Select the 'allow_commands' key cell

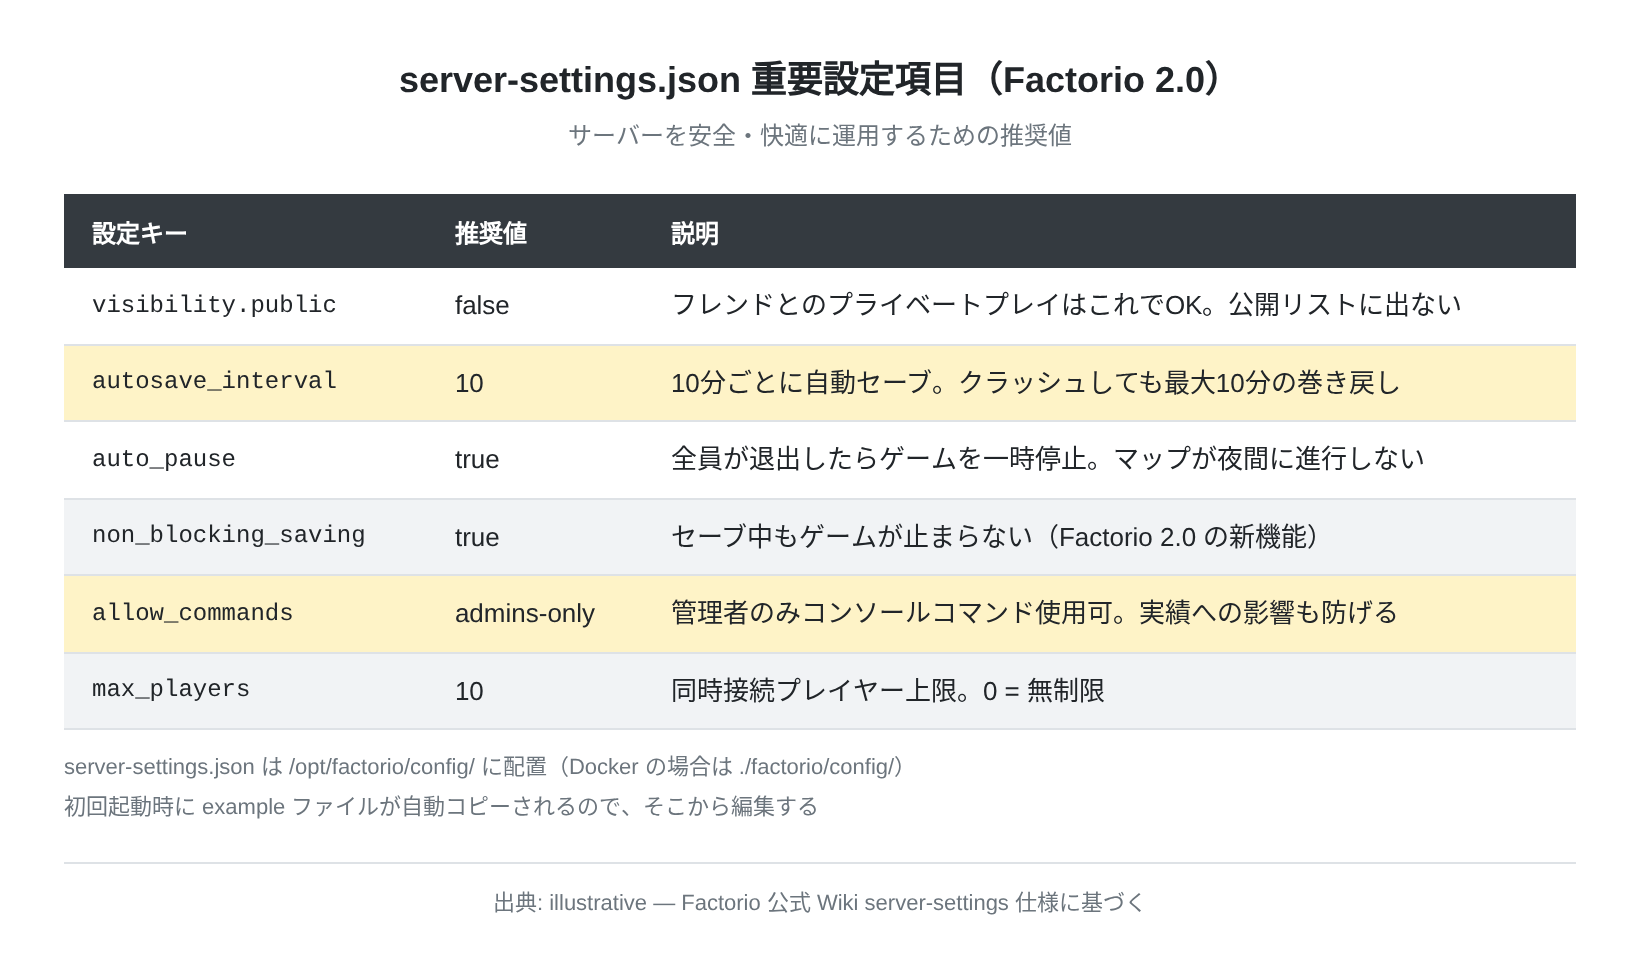point(193,613)
